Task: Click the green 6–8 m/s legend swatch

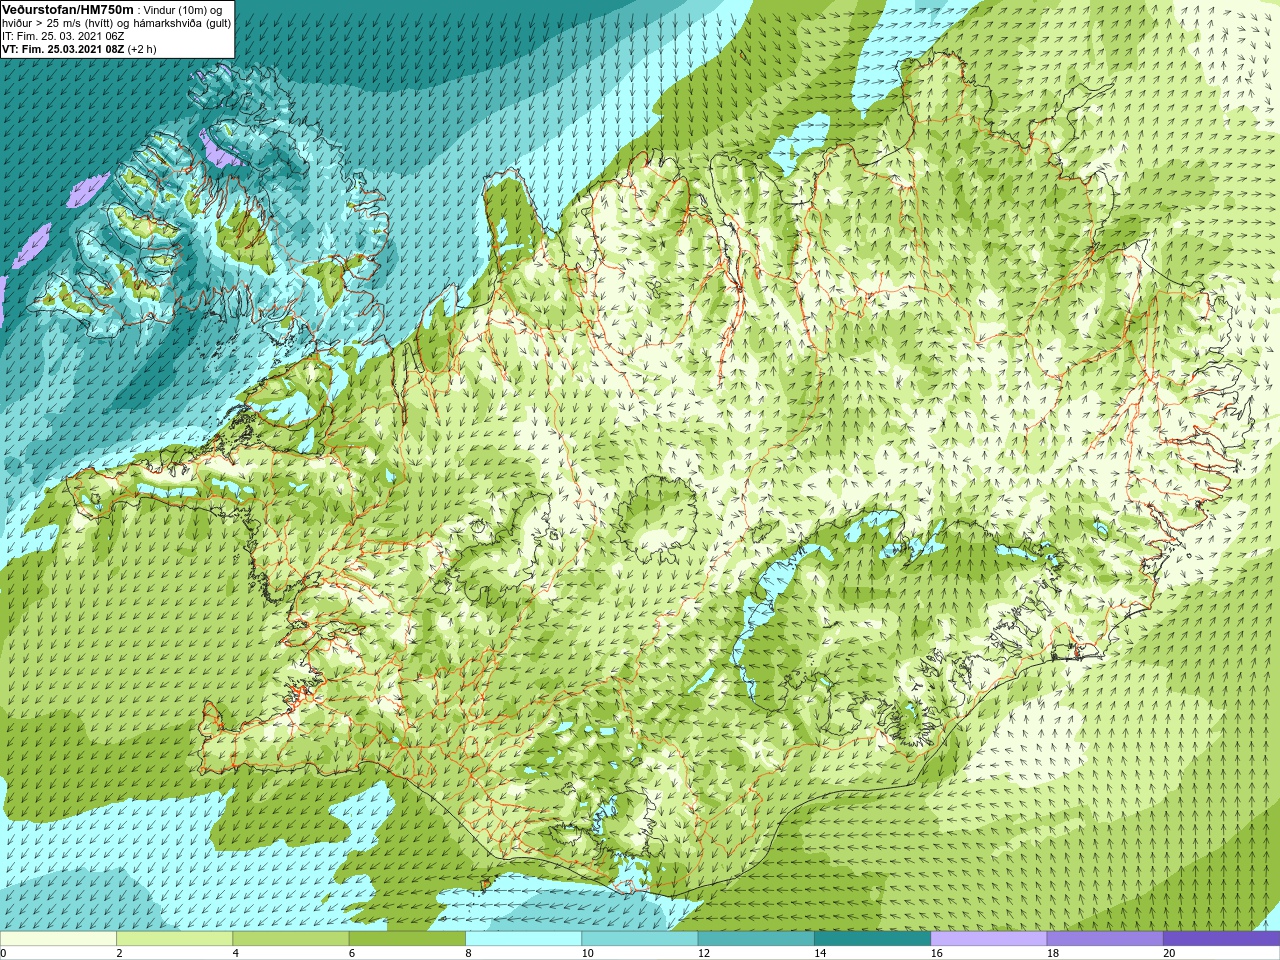Action: point(407,939)
